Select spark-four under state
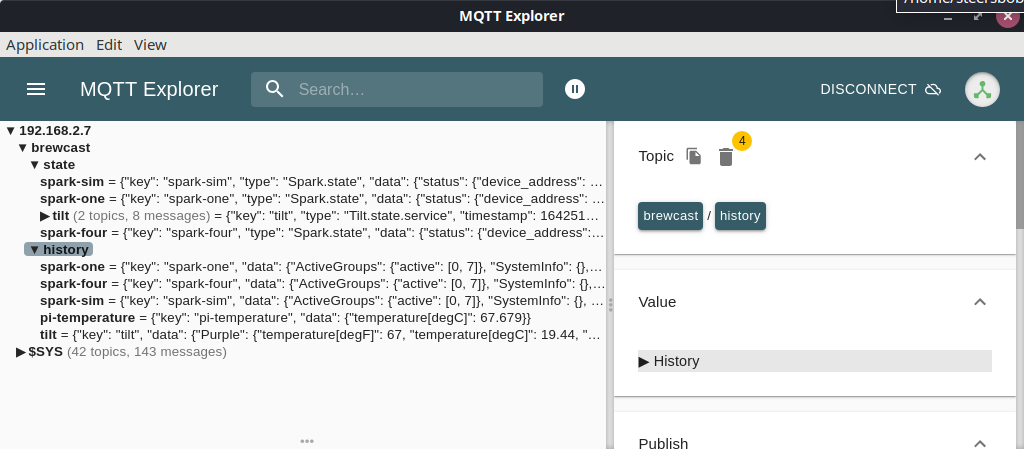Image resolution: width=1024 pixels, height=449 pixels. (x=322, y=232)
